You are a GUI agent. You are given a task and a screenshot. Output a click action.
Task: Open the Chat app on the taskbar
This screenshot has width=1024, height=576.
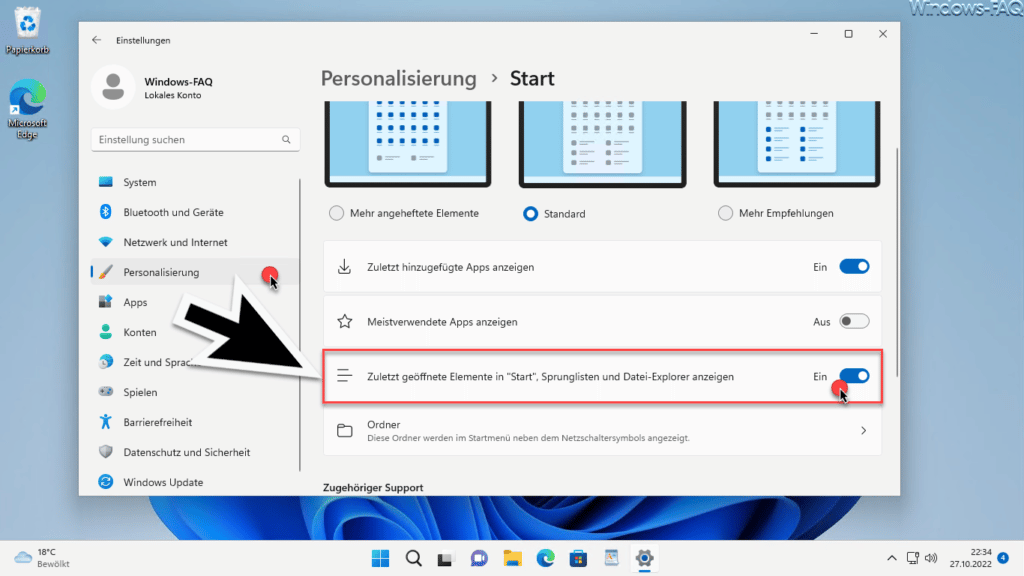[479, 558]
